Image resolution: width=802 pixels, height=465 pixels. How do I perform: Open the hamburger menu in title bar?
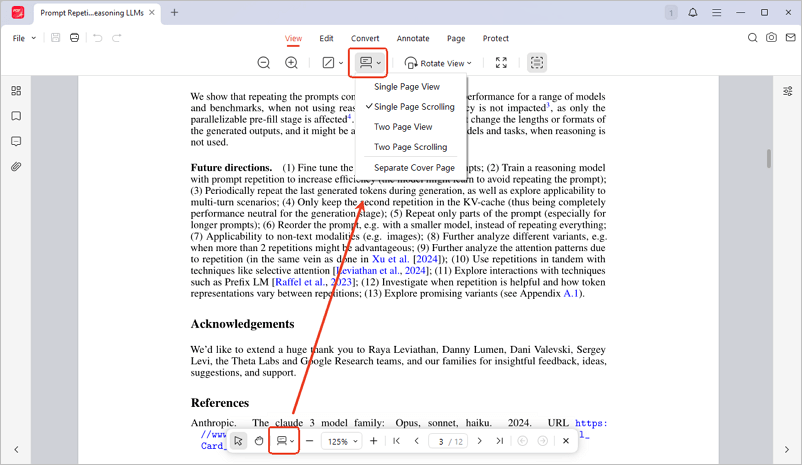[x=717, y=13]
